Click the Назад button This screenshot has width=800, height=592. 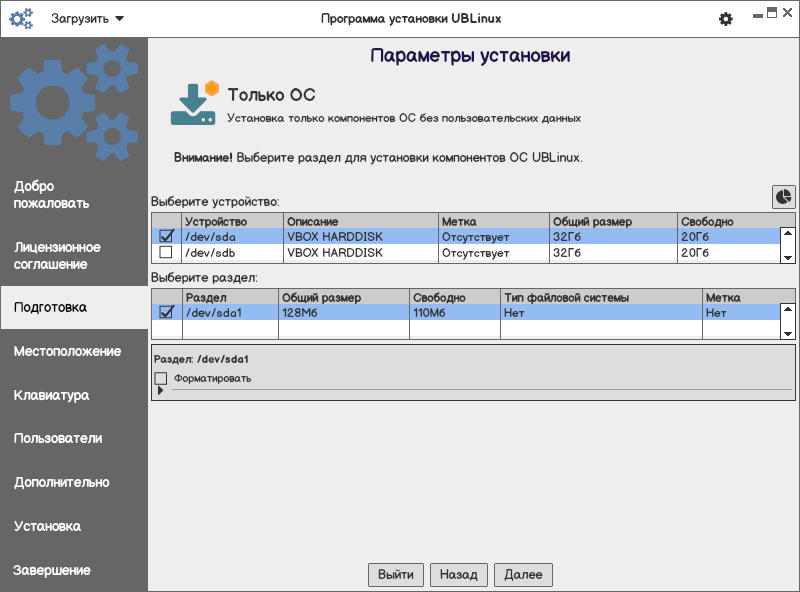click(x=459, y=575)
